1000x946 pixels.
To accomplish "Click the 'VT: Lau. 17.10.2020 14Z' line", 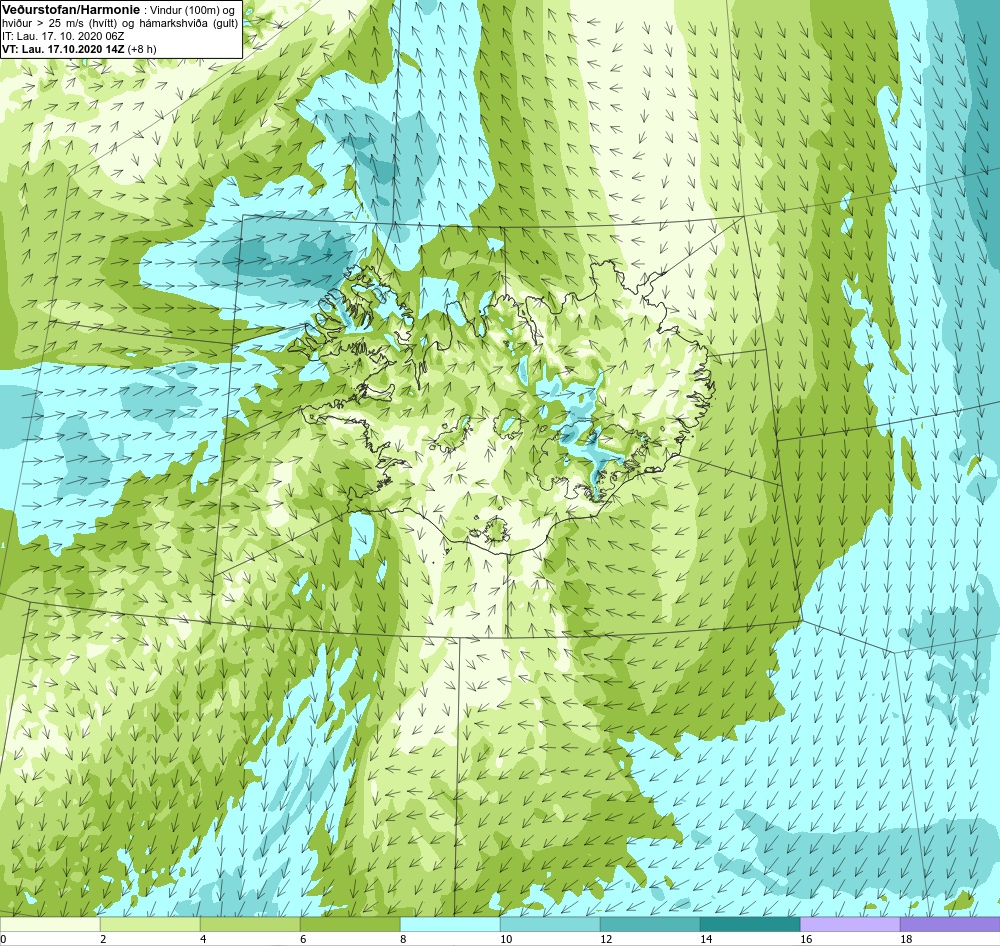I will point(64,49).
